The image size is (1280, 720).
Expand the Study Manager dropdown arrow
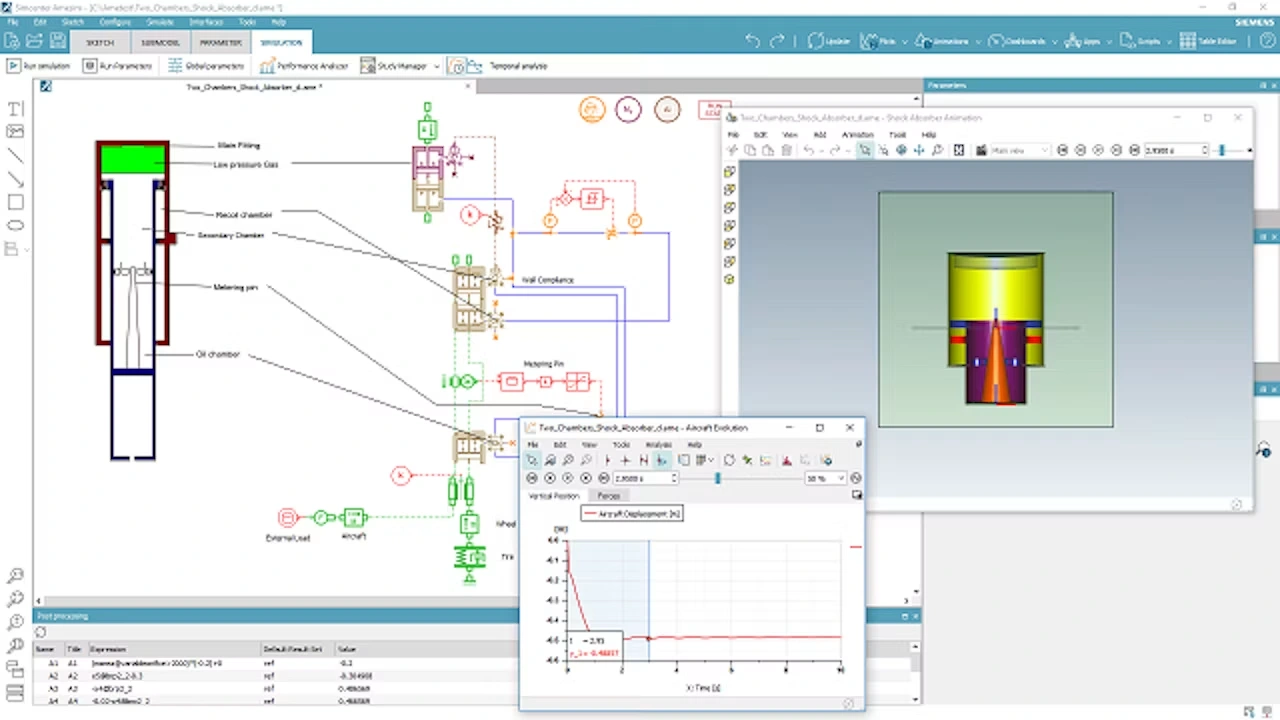pos(437,66)
